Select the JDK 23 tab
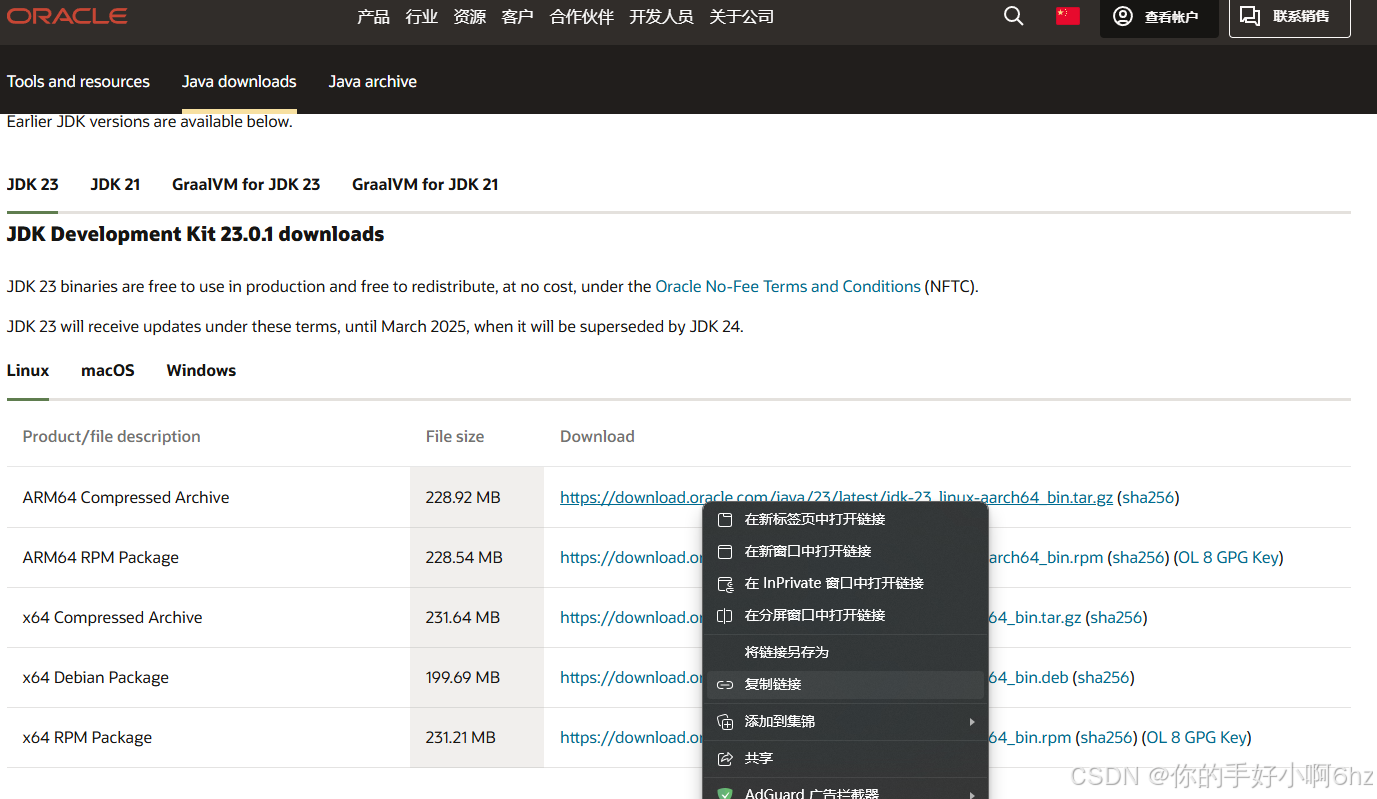Image resolution: width=1377 pixels, height=799 pixels. pyautogui.click(x=33, y=184)
